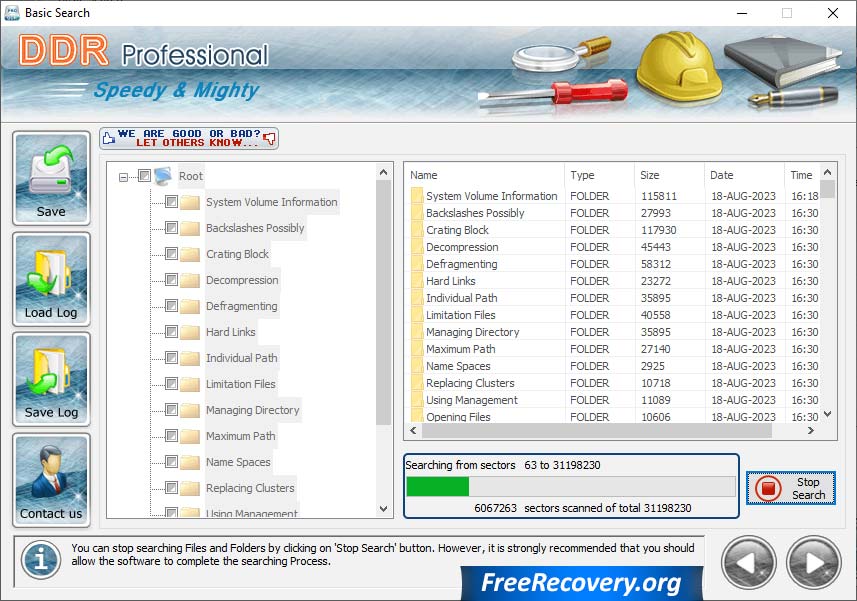Select the Opening Files row in list

613,416
